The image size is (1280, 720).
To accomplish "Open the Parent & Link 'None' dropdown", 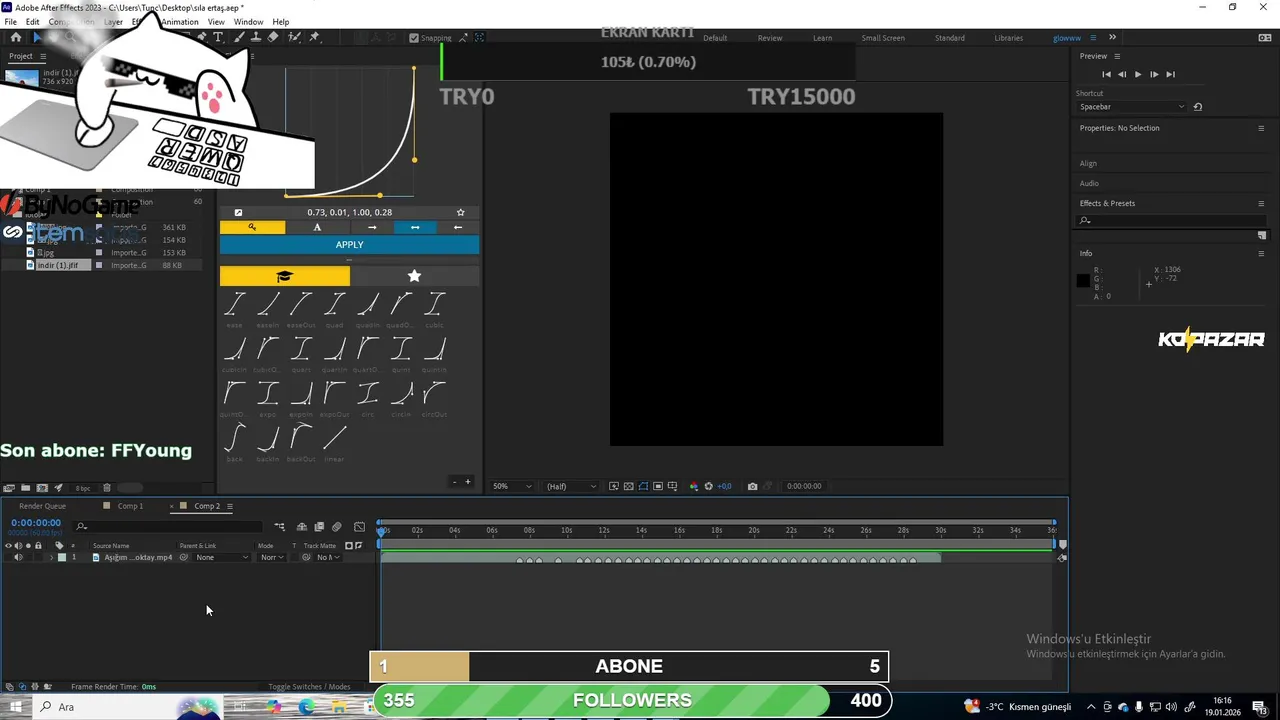I will (222, 557).
